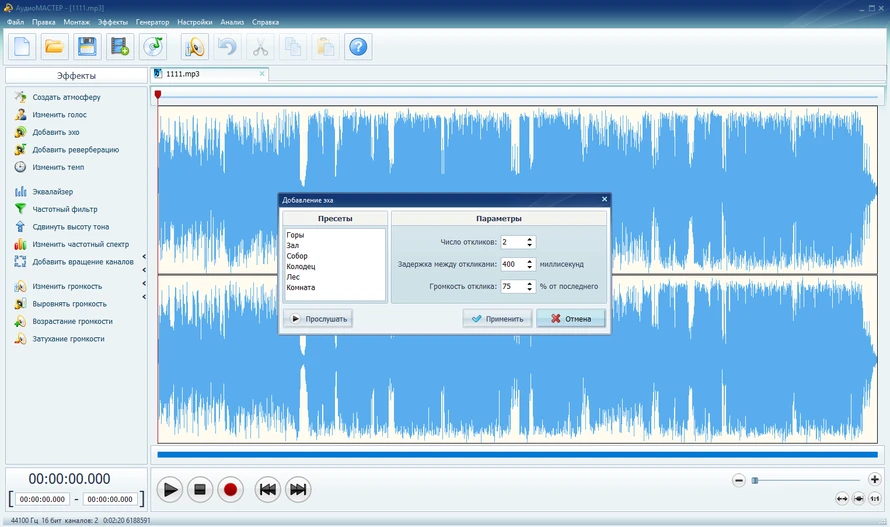Image resolution: width=890 pixels, height=527 pixels.
Task: Click the New file toolbar icon
Action: tap(22, 45)
